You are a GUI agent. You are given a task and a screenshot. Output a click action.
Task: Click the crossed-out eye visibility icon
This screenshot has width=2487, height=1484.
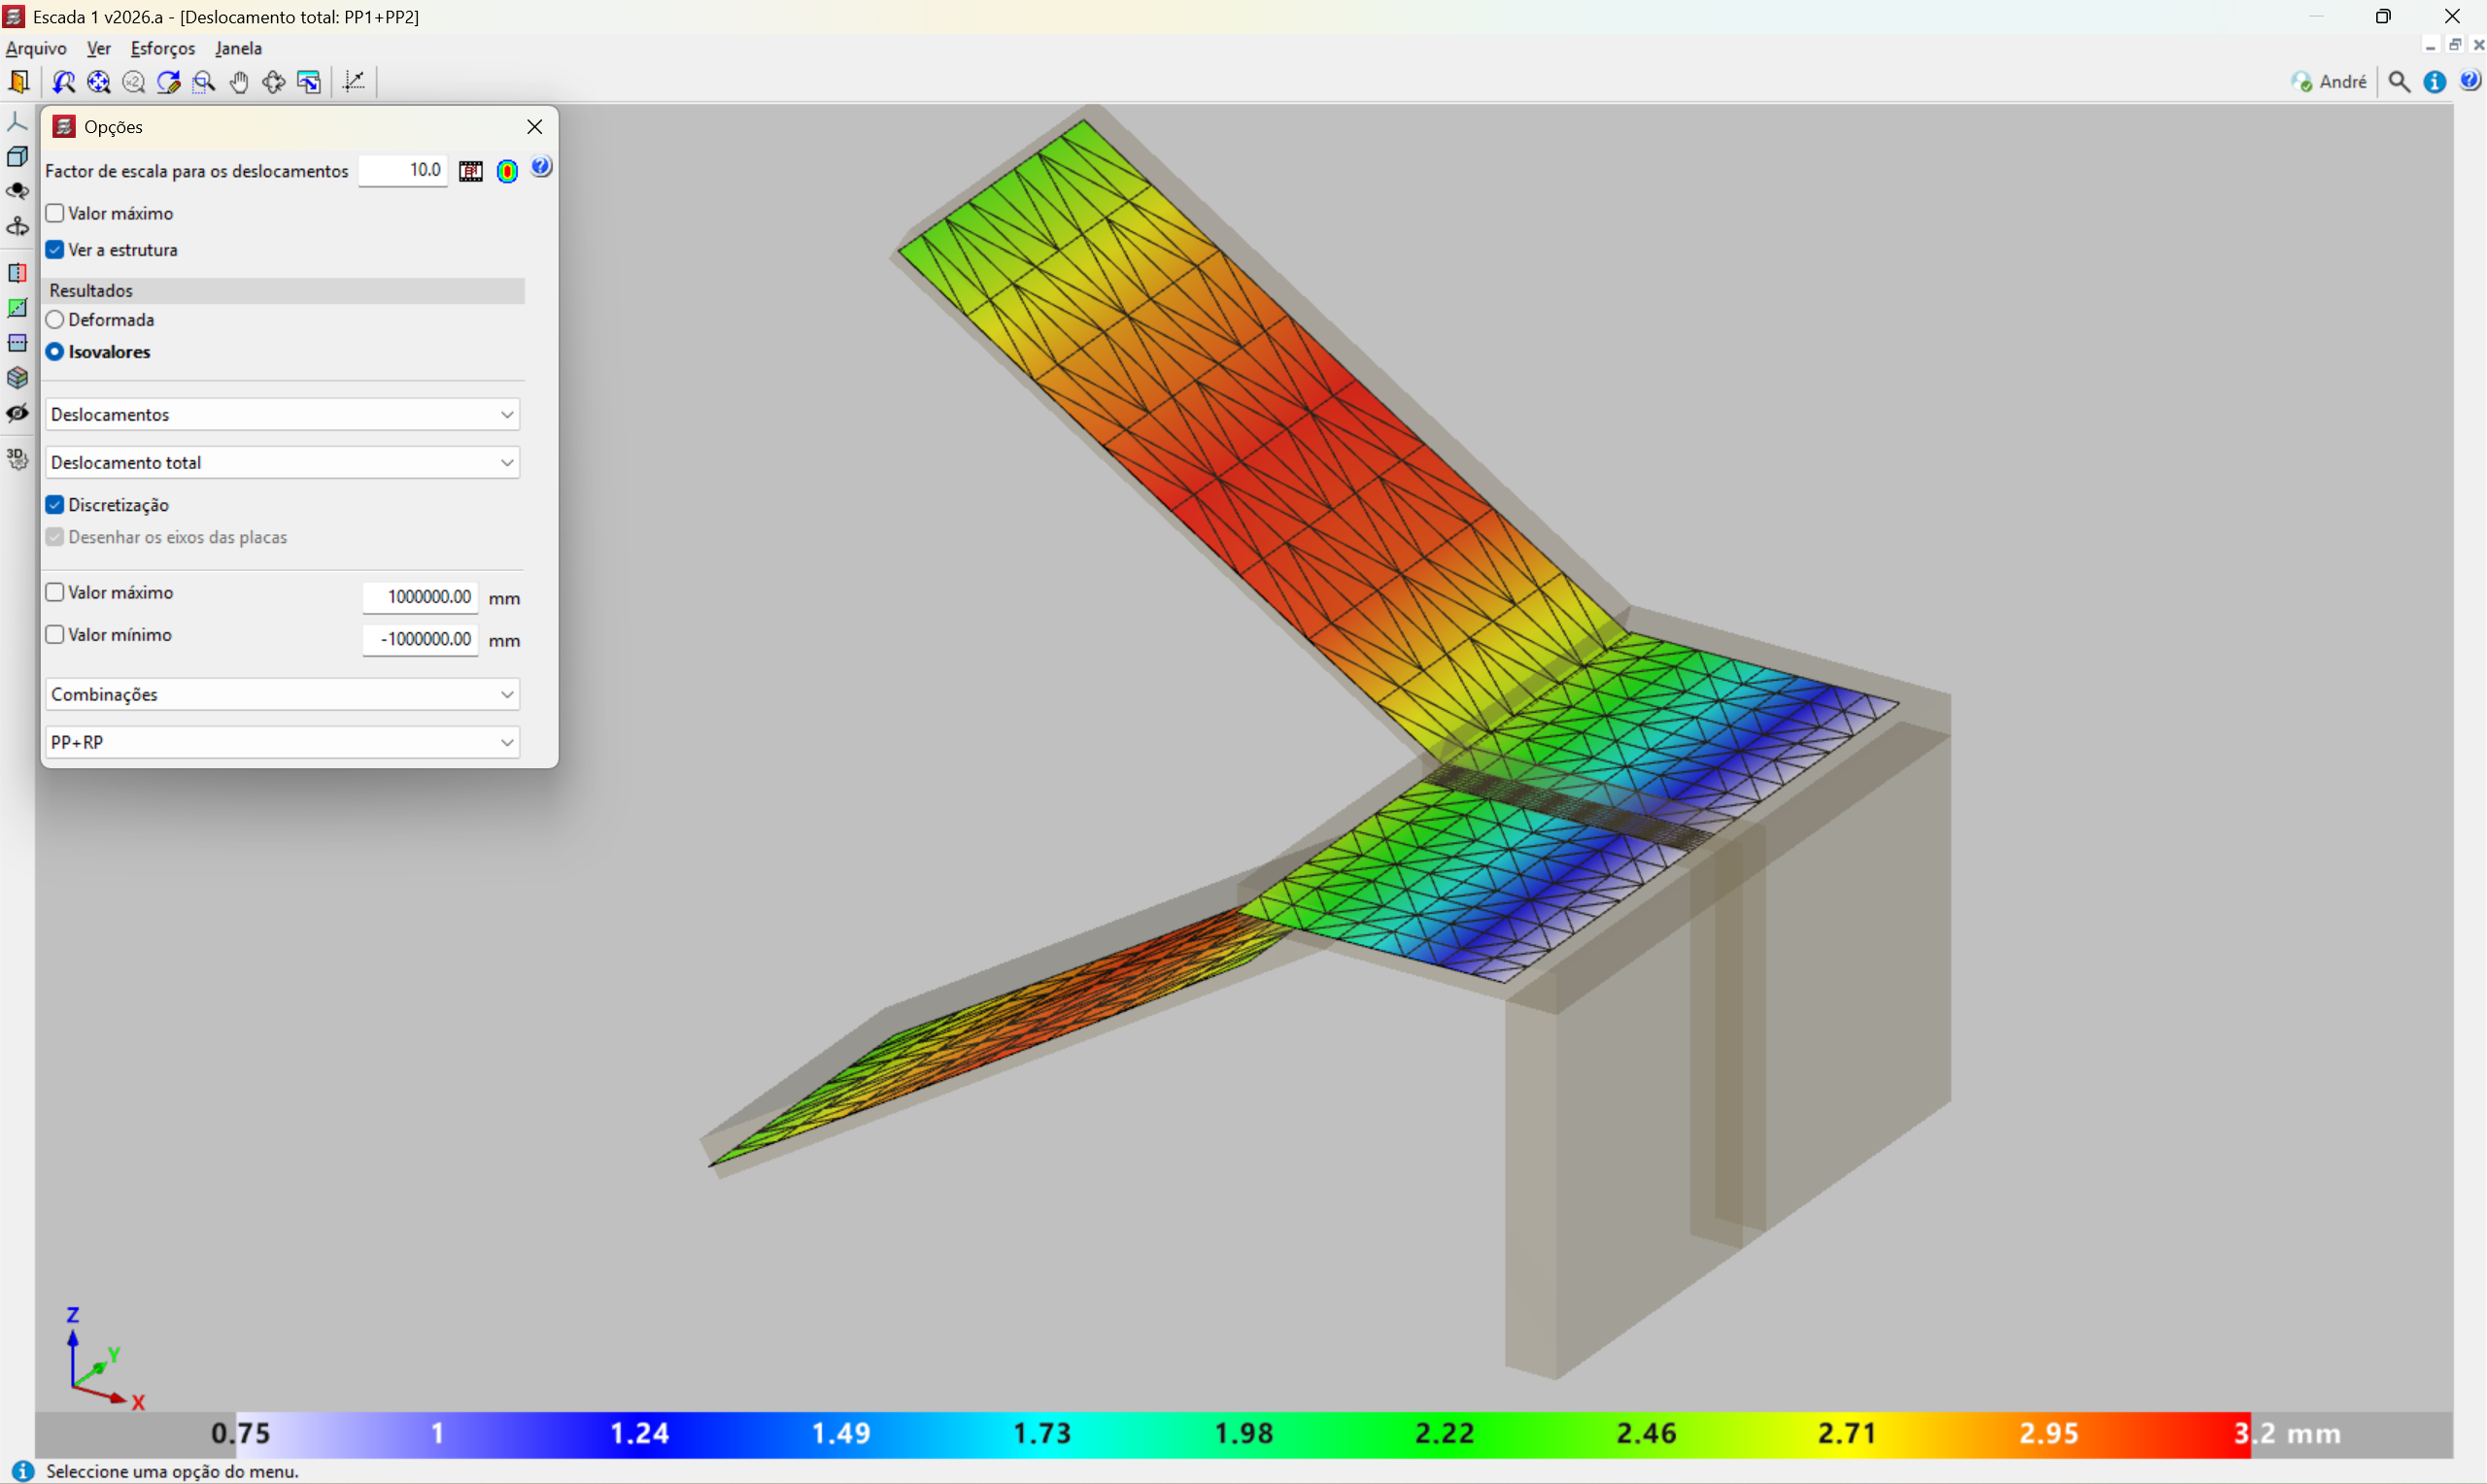(17, 413)
